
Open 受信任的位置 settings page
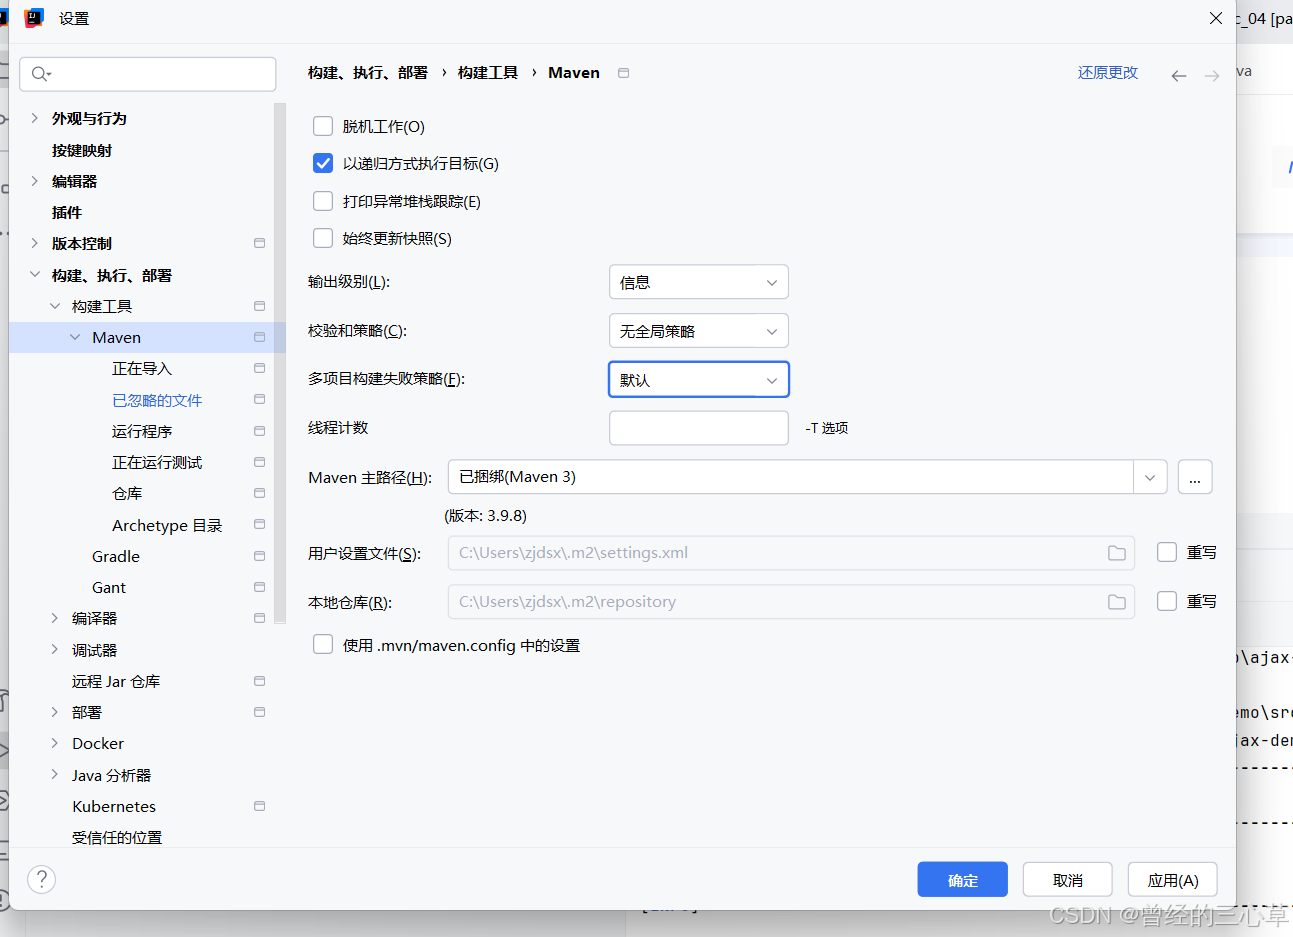point(117,837)
